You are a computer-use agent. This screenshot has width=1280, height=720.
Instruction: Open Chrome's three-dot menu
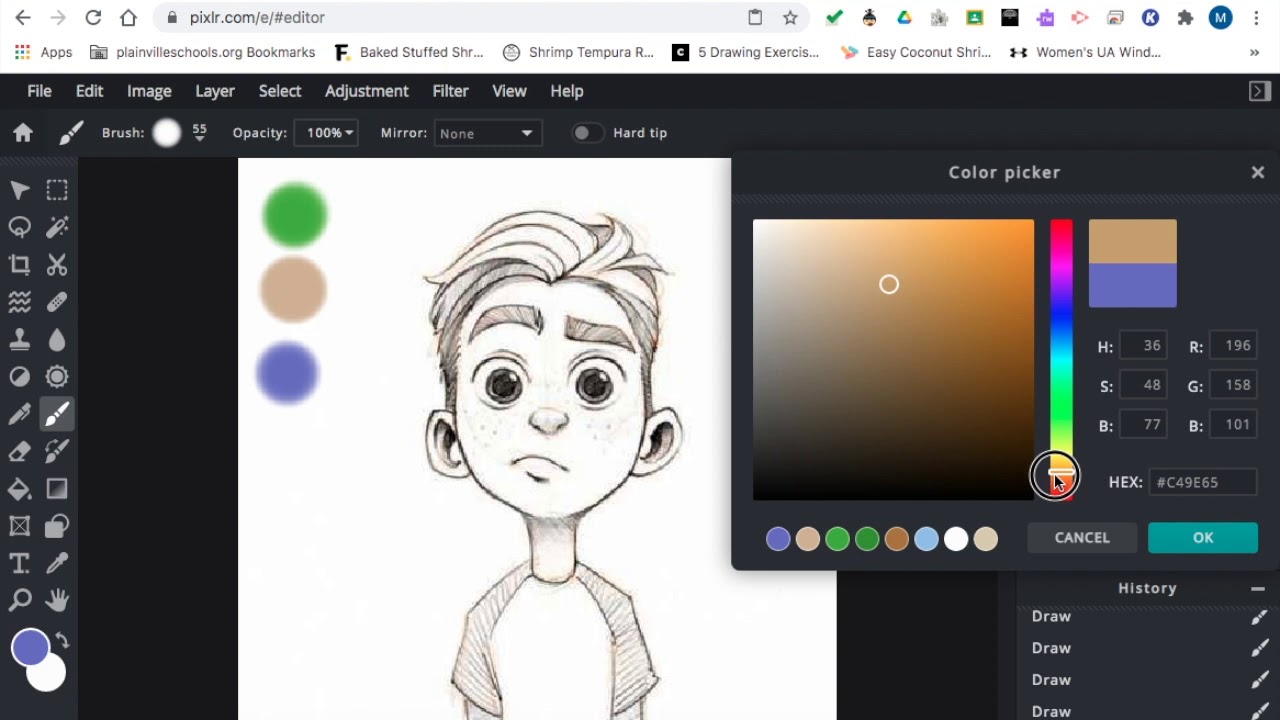[x=1255, y=18]
